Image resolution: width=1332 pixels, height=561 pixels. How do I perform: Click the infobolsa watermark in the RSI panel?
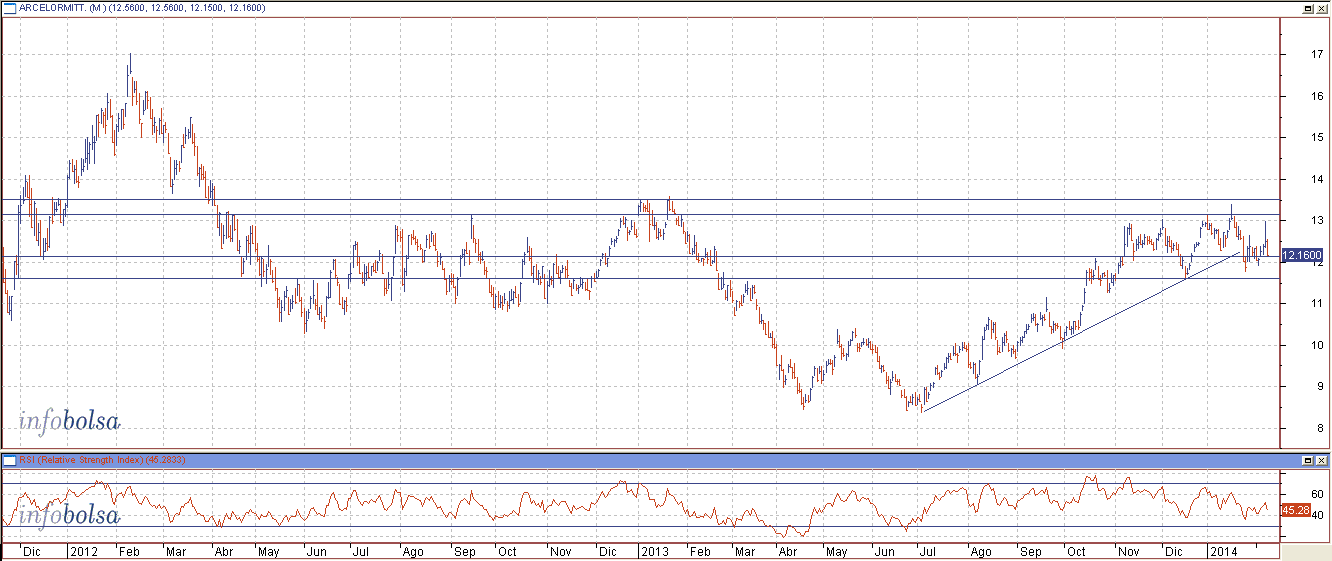pyautogui.click(x=69, y=515)
